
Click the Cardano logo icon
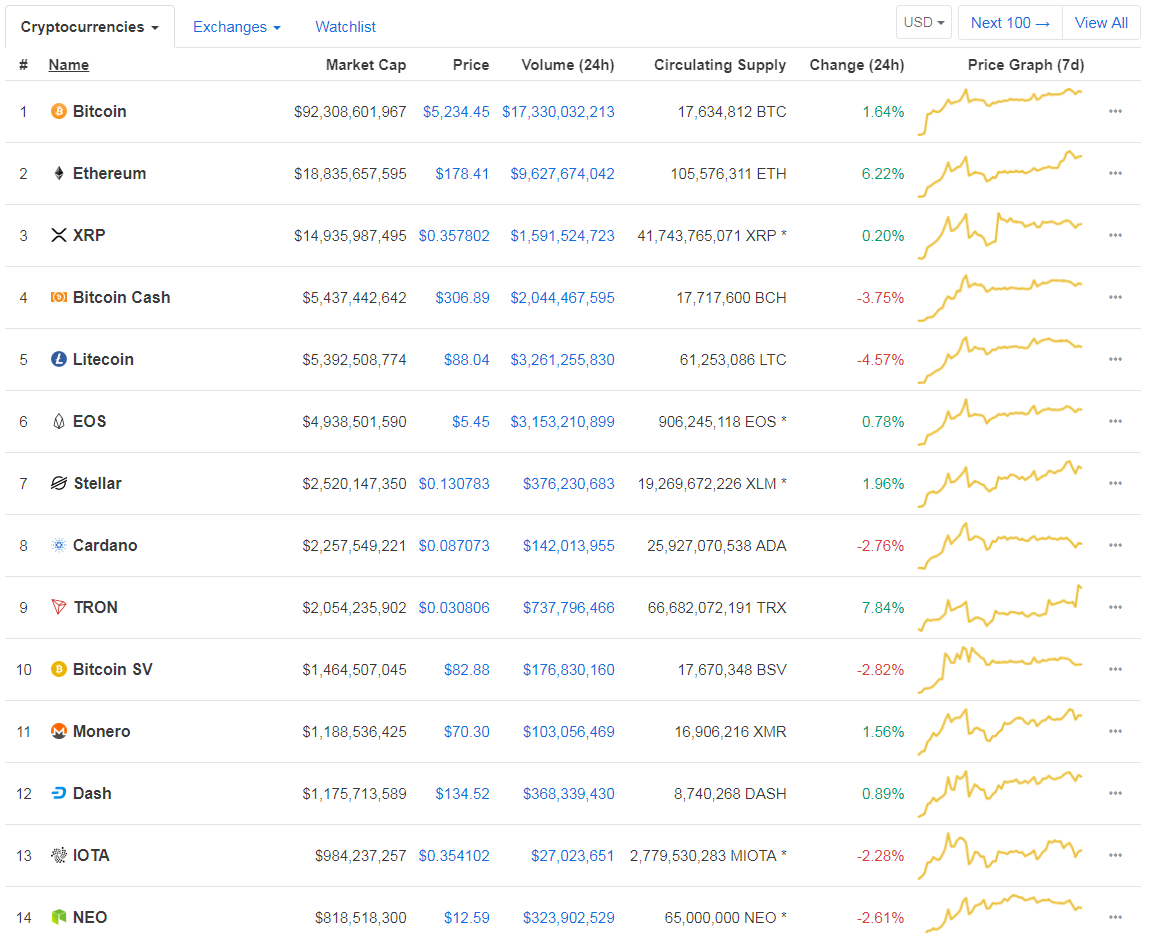(x=59, y=545)
